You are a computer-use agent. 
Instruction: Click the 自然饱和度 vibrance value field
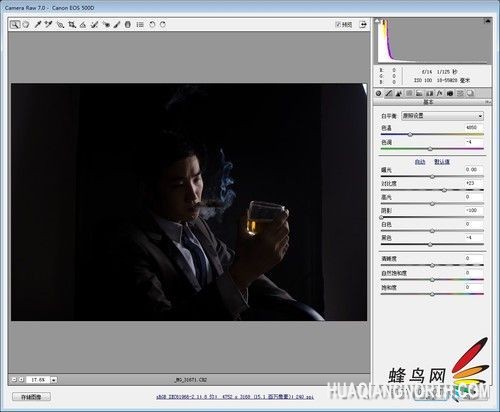[x=474, y=273]
